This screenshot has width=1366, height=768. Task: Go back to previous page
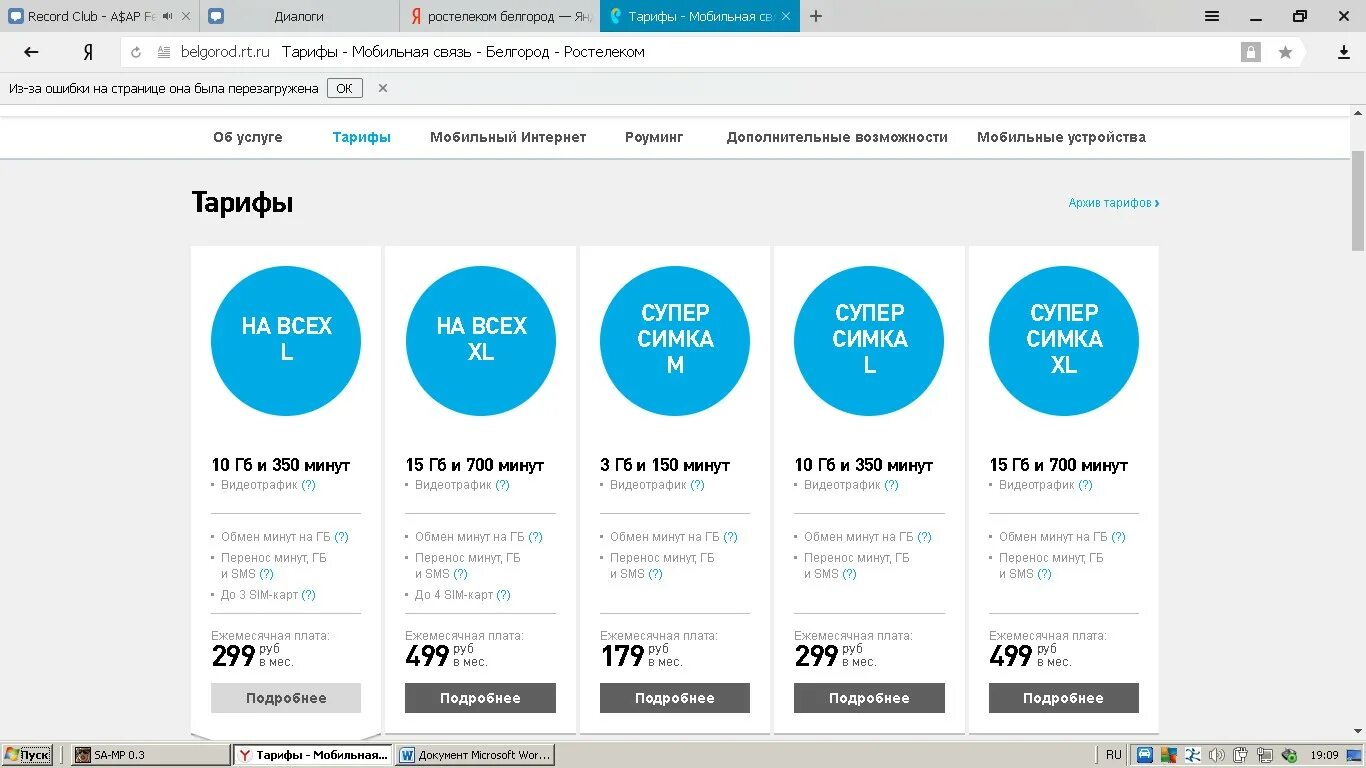31,53
